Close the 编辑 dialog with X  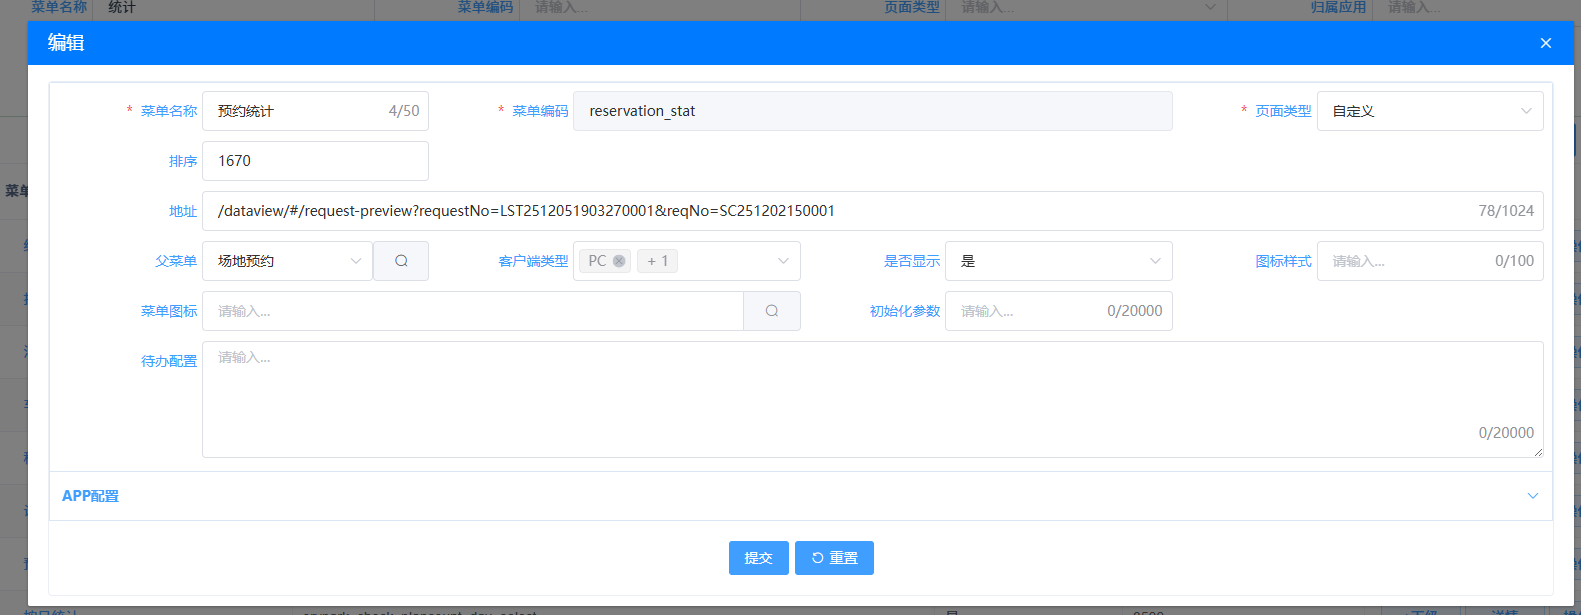click(x=1545, y=43)
